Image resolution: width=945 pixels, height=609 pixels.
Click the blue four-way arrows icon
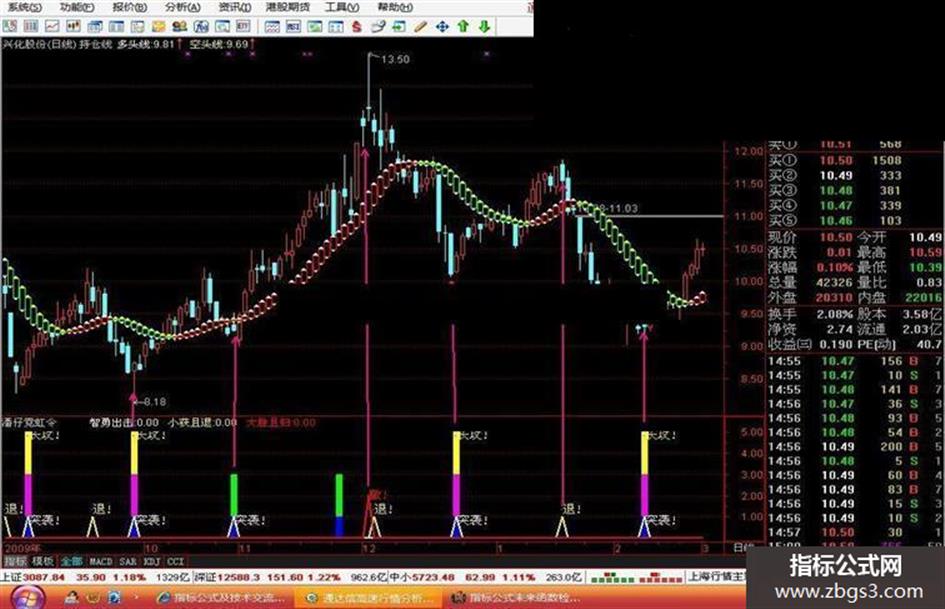pos(442,26)
